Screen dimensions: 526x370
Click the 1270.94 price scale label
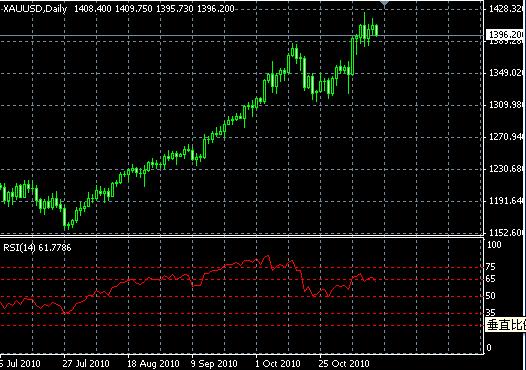(x=506, y=137)
